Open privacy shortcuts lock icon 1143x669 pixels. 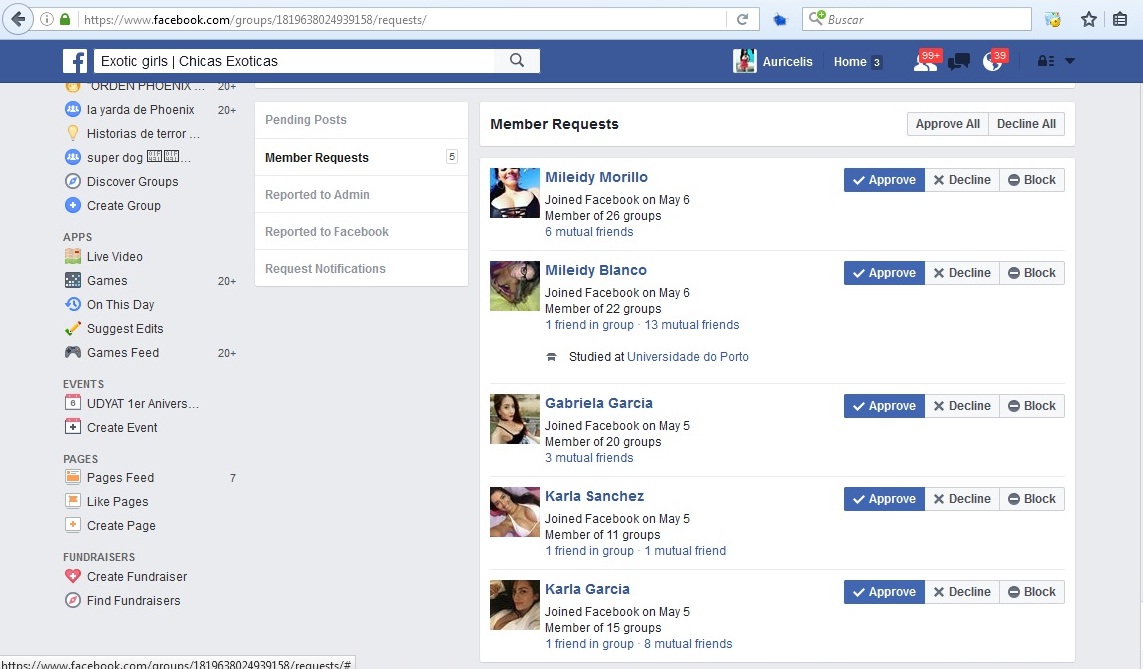pyautogui.click(x=1046, y=61)
